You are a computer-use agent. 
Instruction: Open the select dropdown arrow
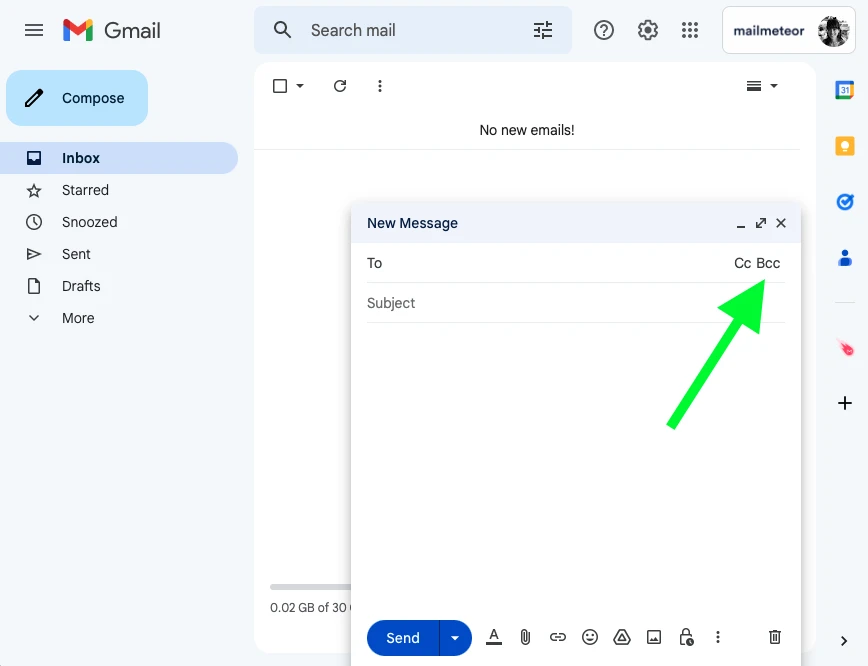point(300,86)
